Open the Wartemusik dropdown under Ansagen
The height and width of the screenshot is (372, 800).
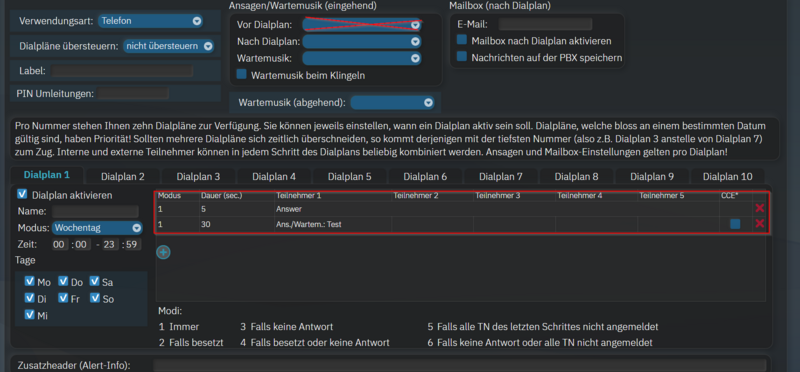(362, 58)
